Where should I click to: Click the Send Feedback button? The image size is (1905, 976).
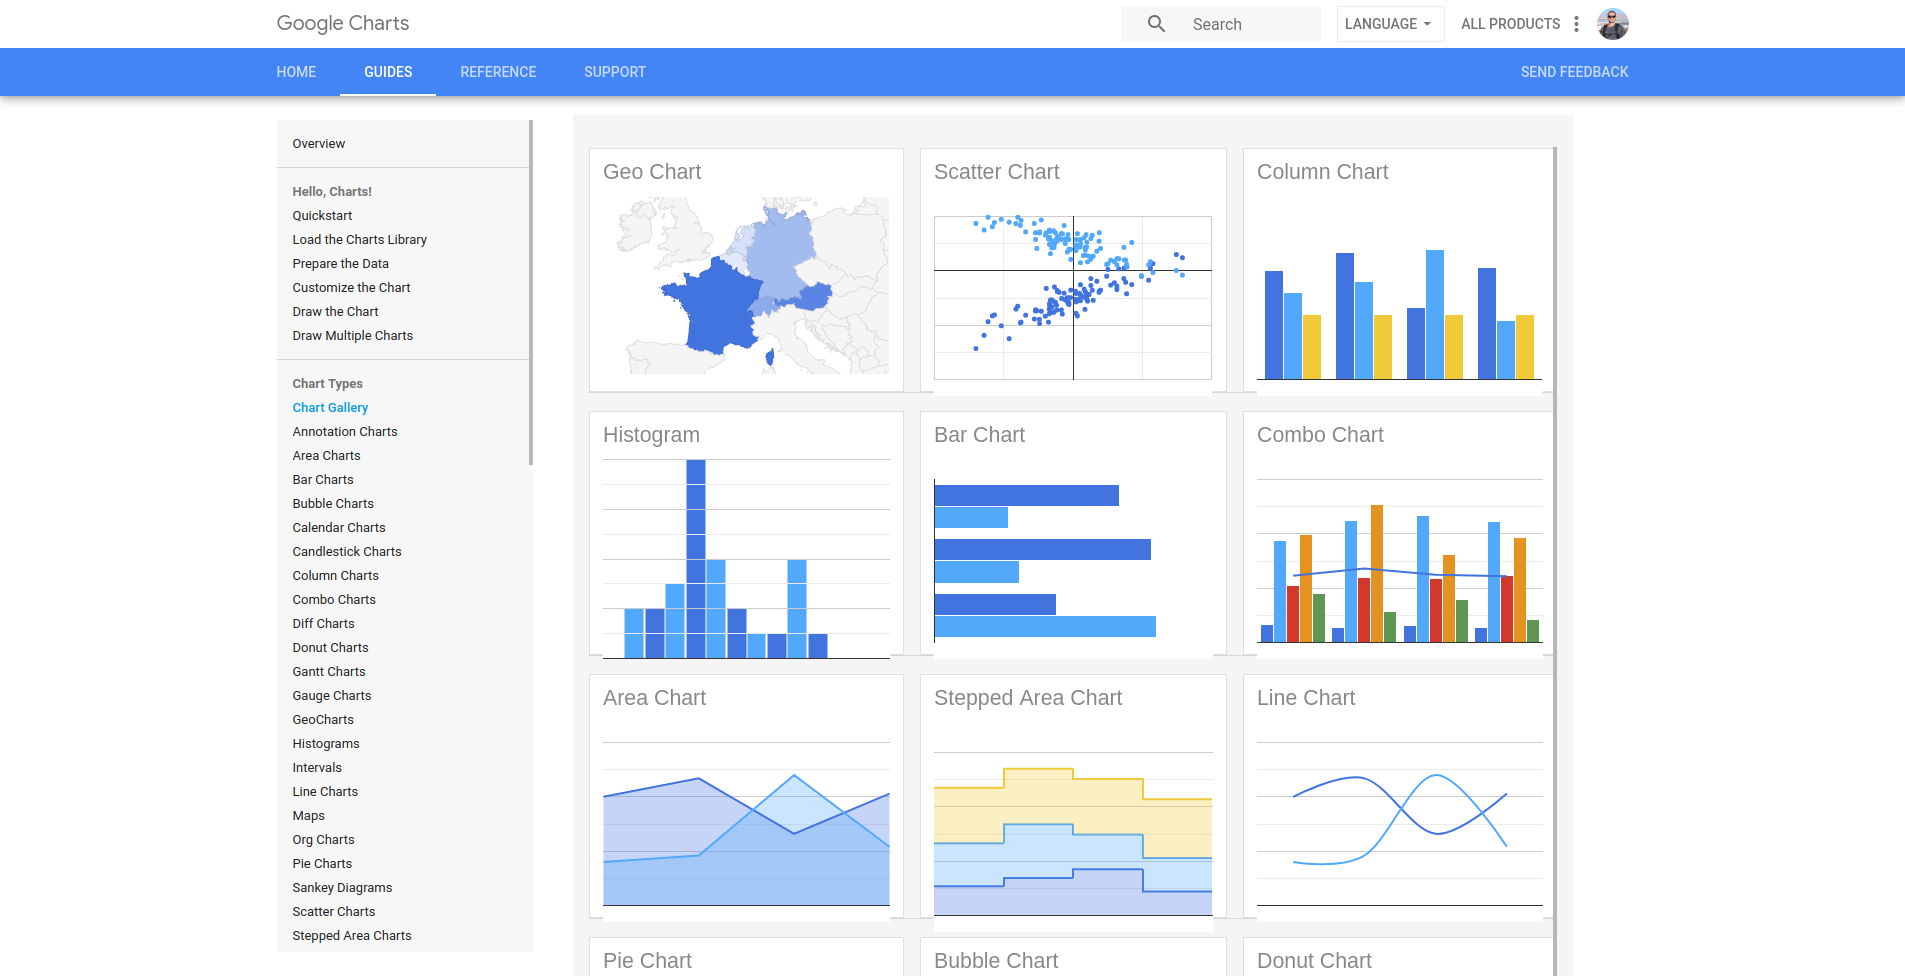pos(1574,72)
